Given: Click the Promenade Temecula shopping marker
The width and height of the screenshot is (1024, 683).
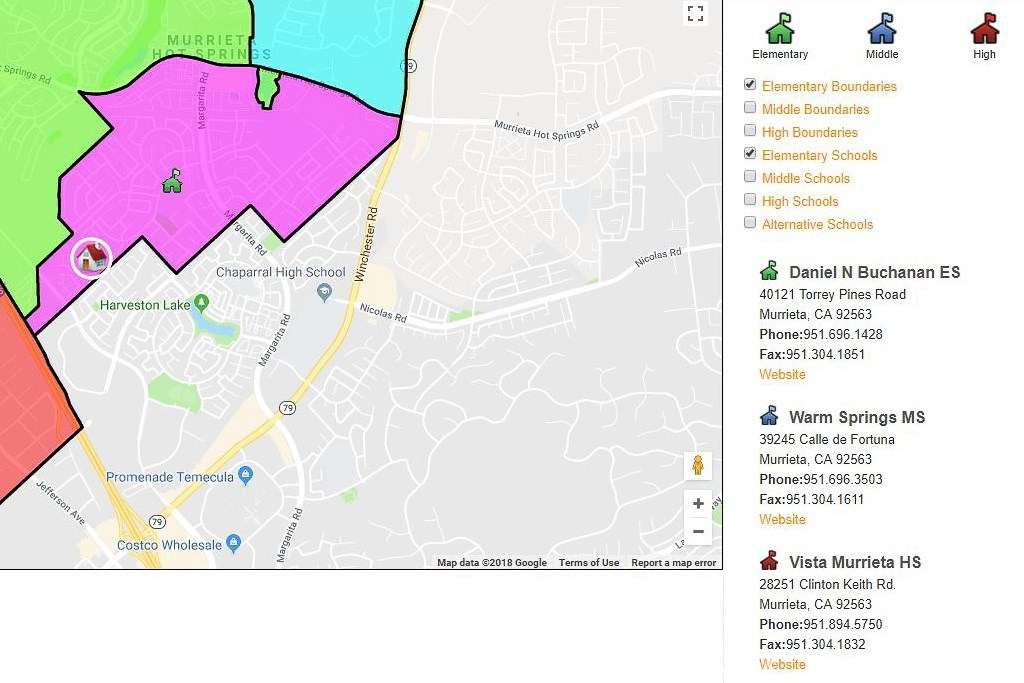Looking at the screenshot, I should [x=246, y=475].
